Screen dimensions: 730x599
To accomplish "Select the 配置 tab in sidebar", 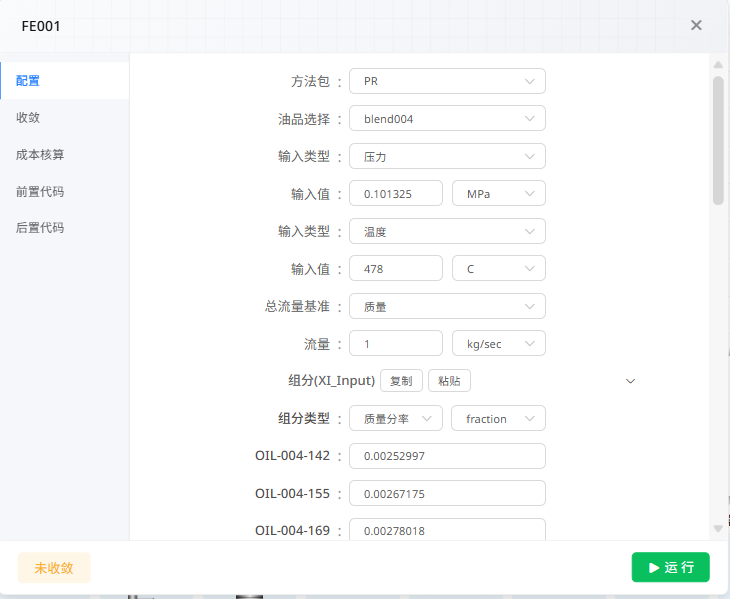I will 65,81.
